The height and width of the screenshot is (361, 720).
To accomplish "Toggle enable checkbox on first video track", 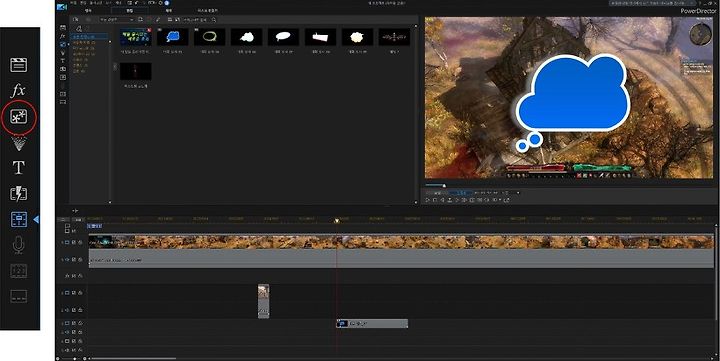I will click(73, 242).
